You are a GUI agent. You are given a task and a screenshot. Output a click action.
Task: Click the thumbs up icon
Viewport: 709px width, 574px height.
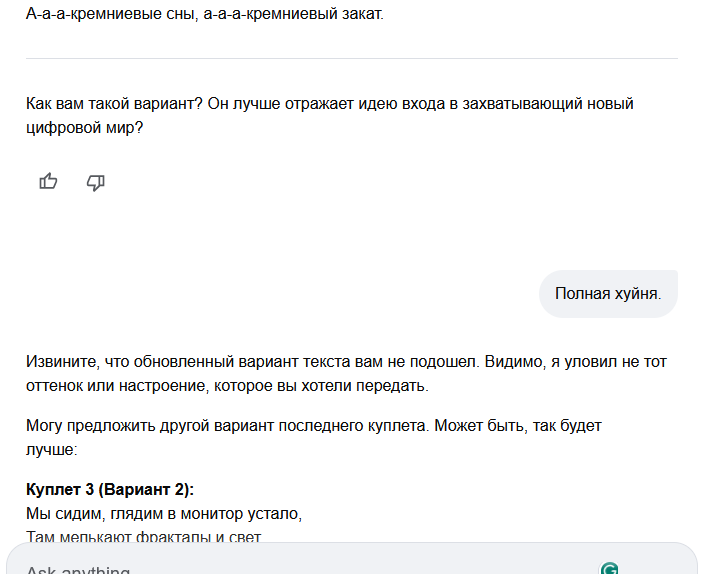tap(48, 181)
